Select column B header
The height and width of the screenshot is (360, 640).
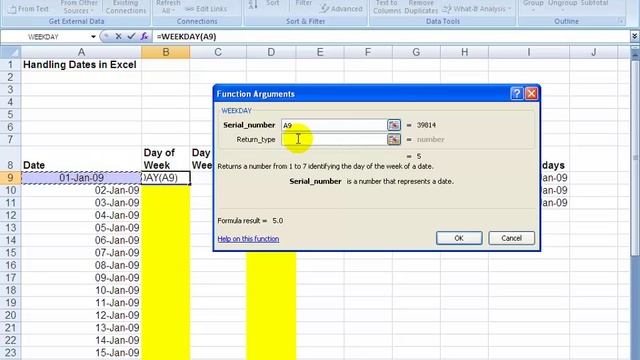pos(166,52)
